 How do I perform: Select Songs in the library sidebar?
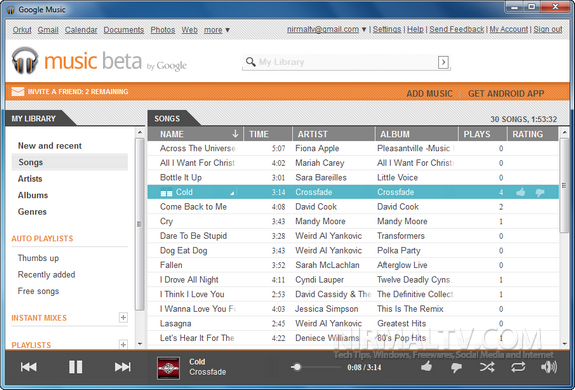(x=70, y=162)
